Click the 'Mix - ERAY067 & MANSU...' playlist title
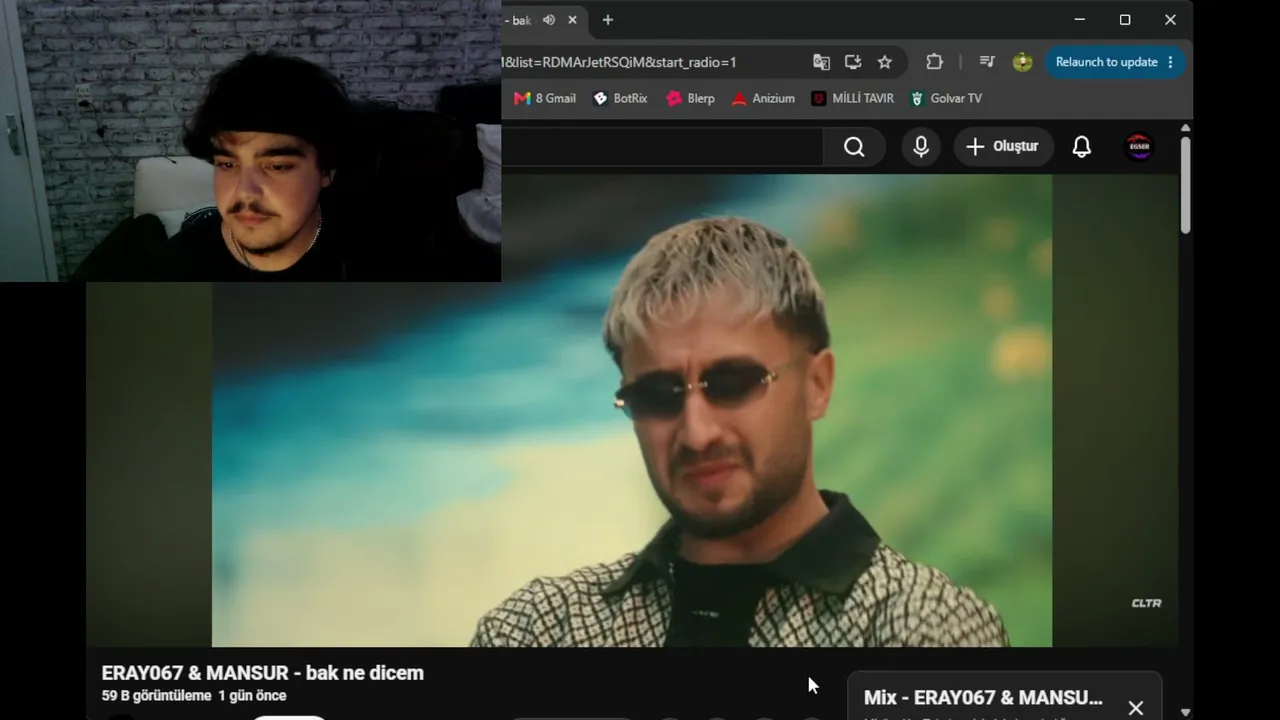This screenshot has width=1280, height=720. tap(983, 697)
